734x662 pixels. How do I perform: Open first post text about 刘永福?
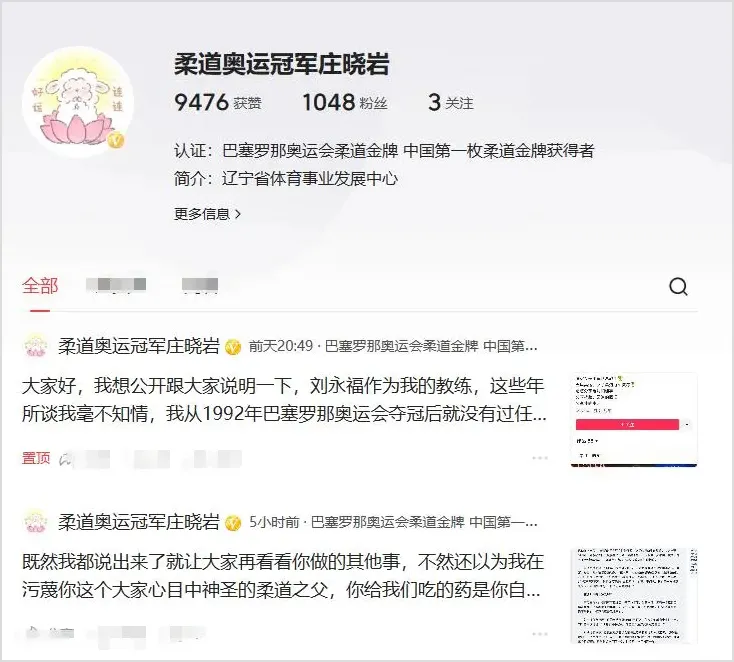click(x=284, y=399)
